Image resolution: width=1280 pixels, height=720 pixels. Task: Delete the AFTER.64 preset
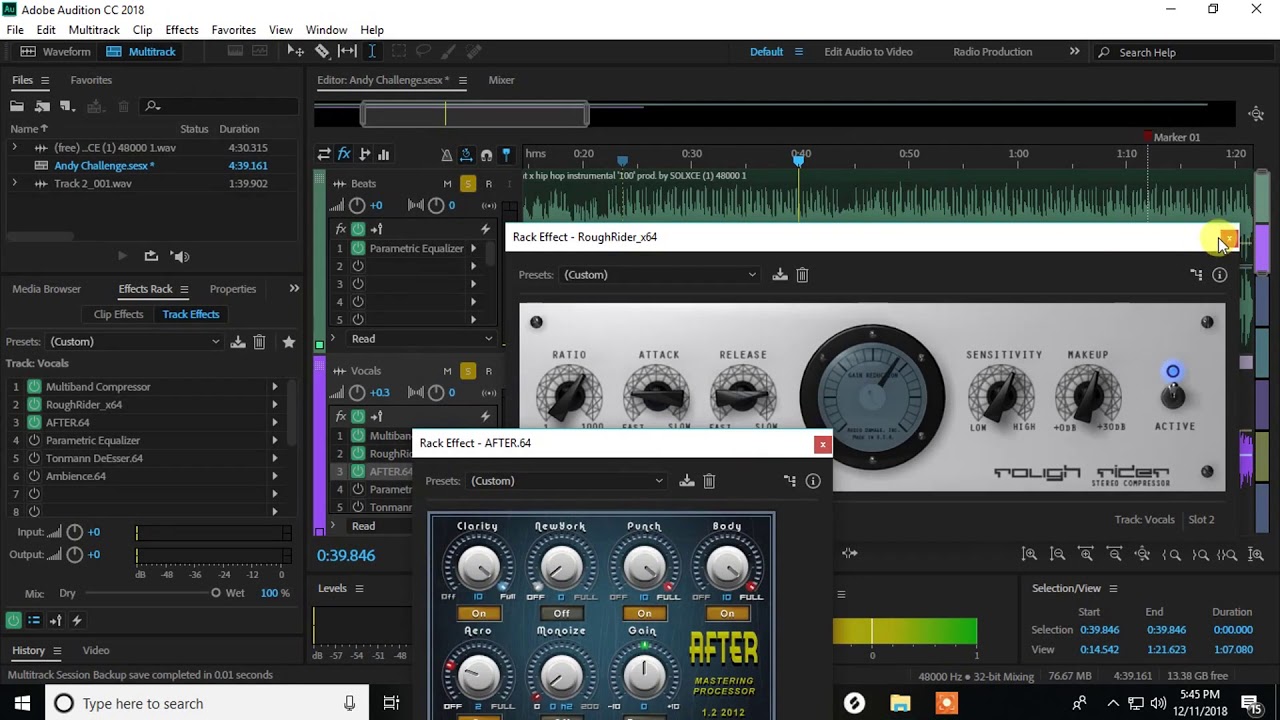tap(709, 481)
